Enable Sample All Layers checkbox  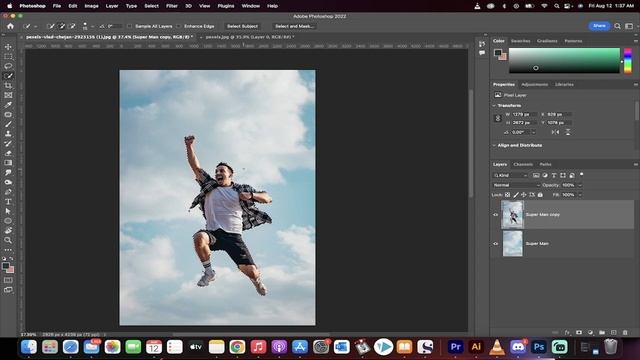(129, 26)
